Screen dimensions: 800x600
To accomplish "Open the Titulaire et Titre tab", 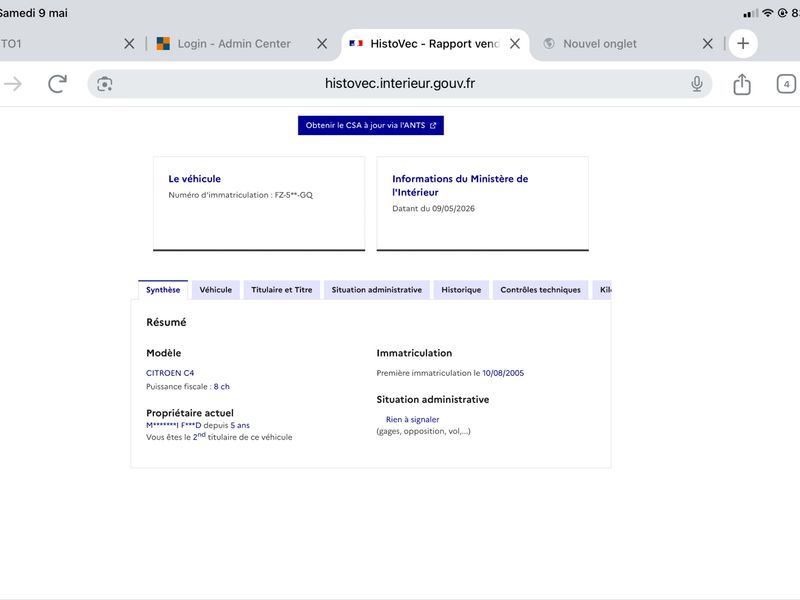I will 282,290.
